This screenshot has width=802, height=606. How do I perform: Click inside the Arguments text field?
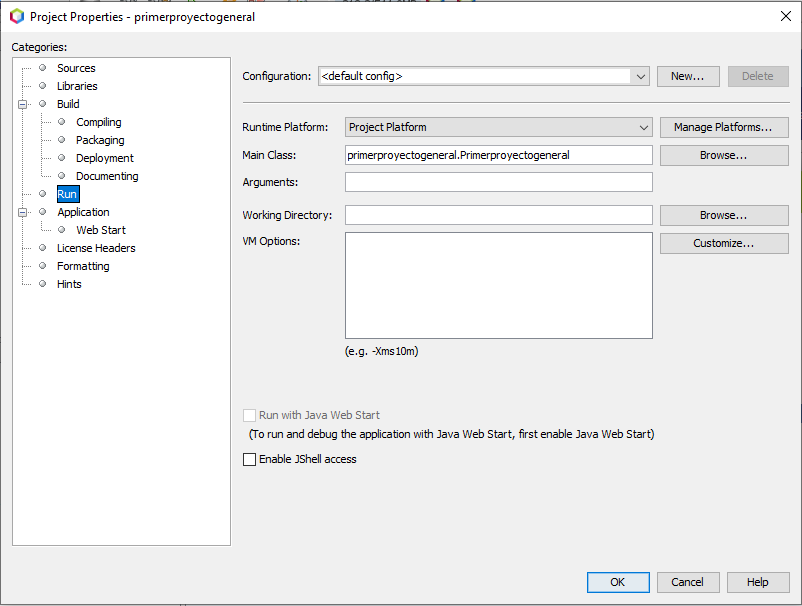(x=498, y=182)
